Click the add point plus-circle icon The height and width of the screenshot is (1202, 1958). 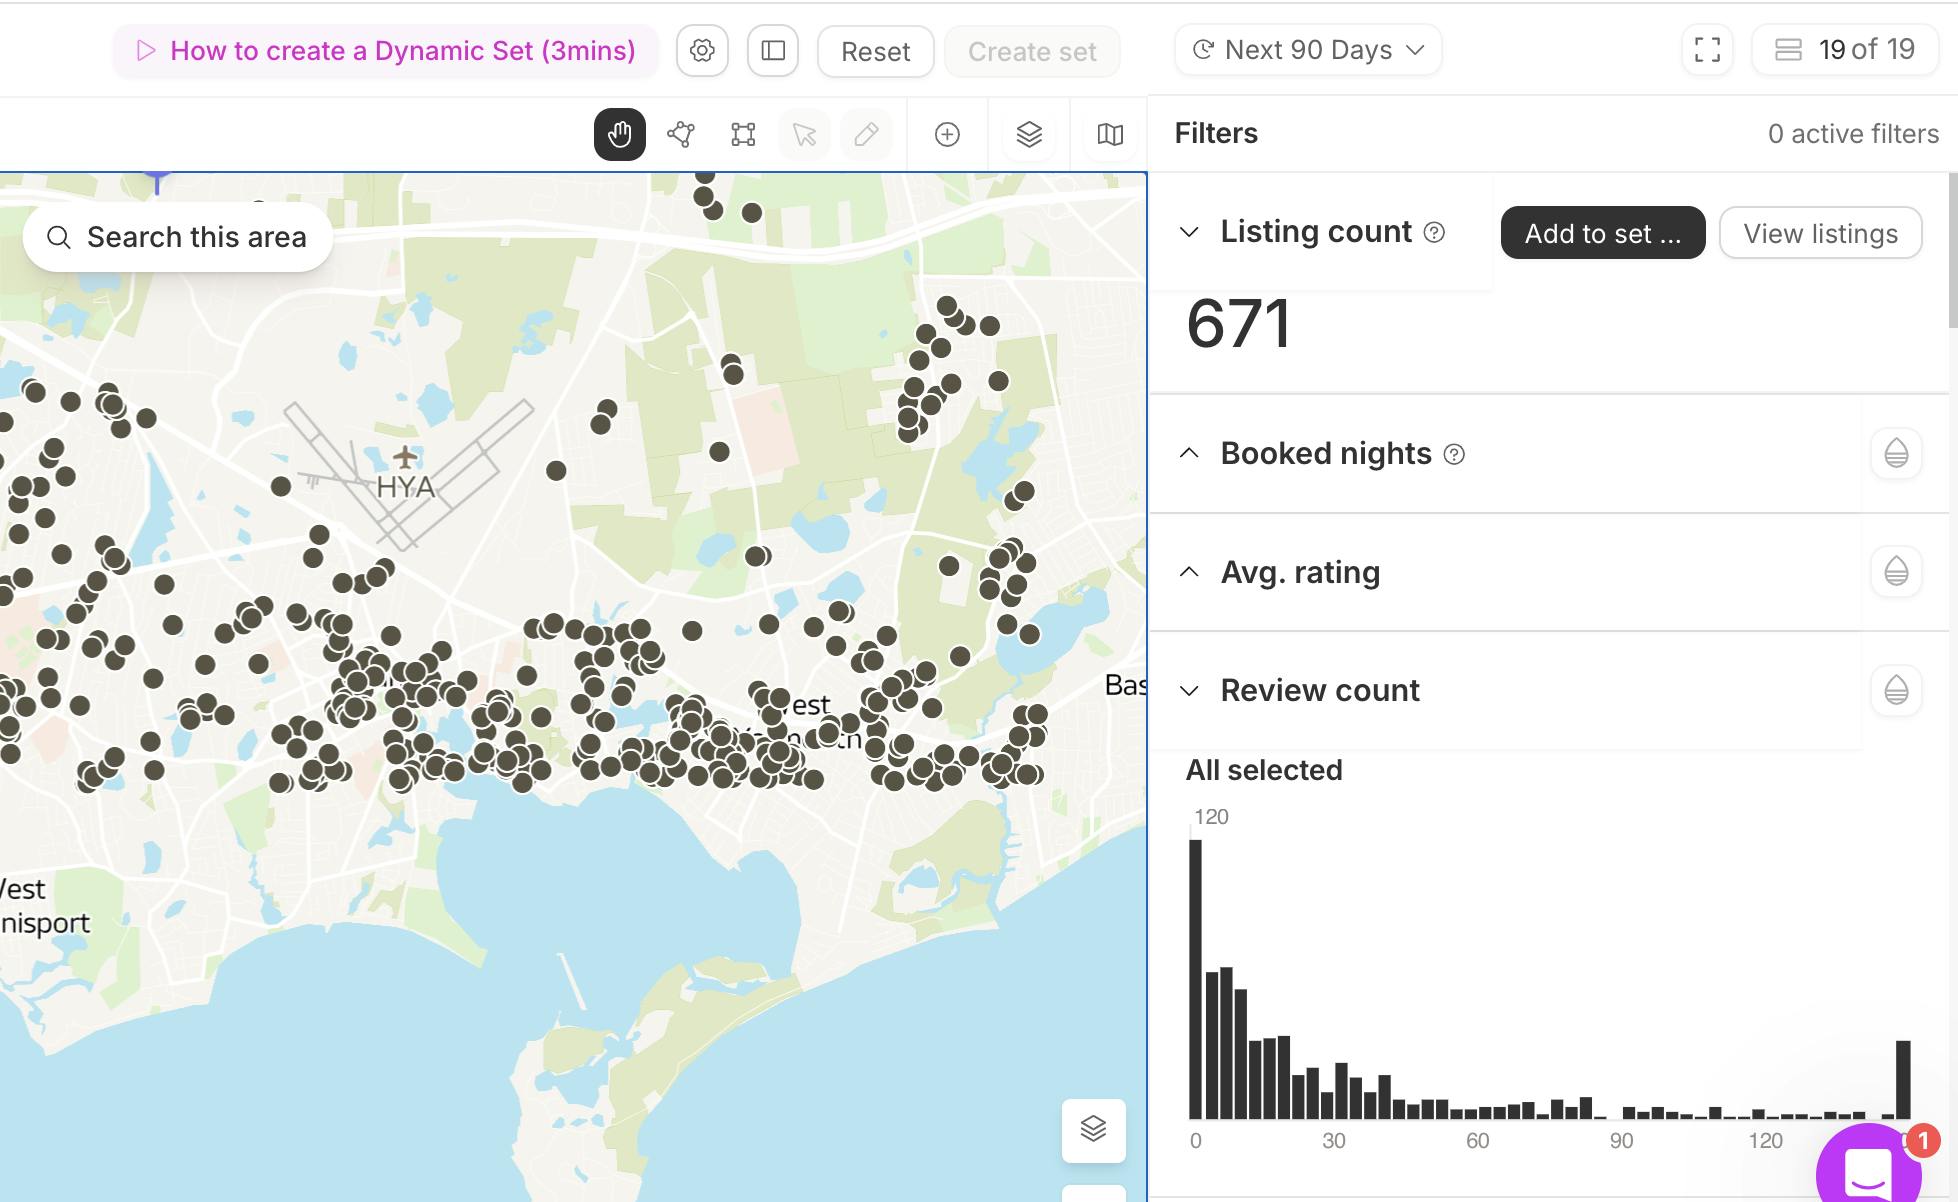point(947,134)
